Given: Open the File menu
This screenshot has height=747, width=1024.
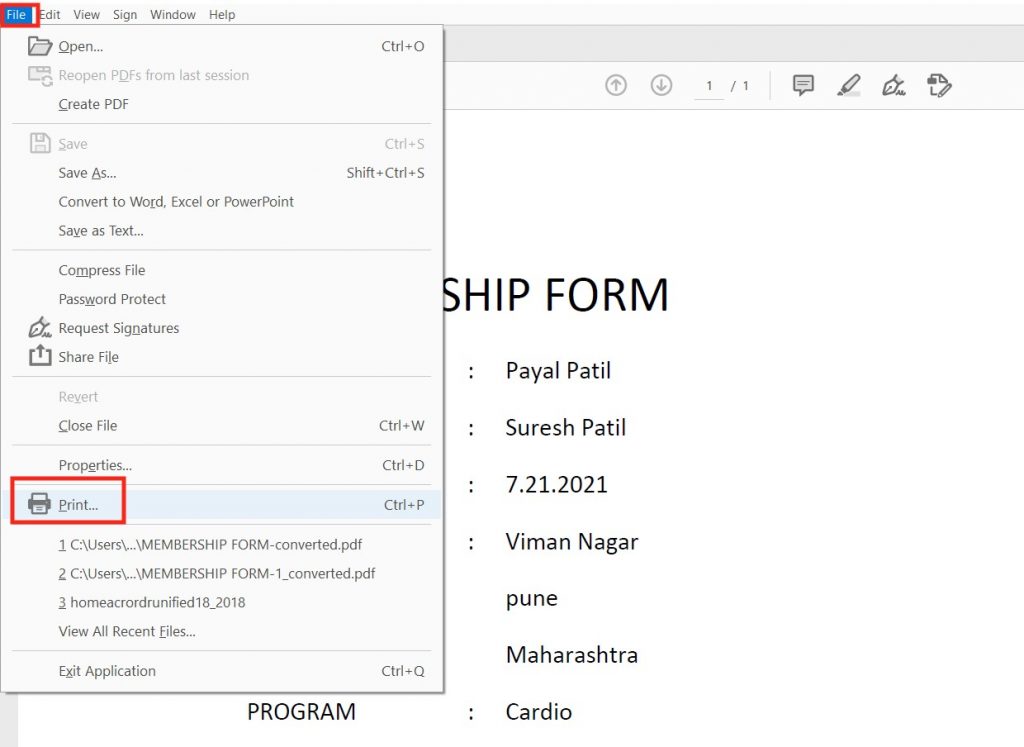Looking at the screenshot, I should (x=16, y=14).
